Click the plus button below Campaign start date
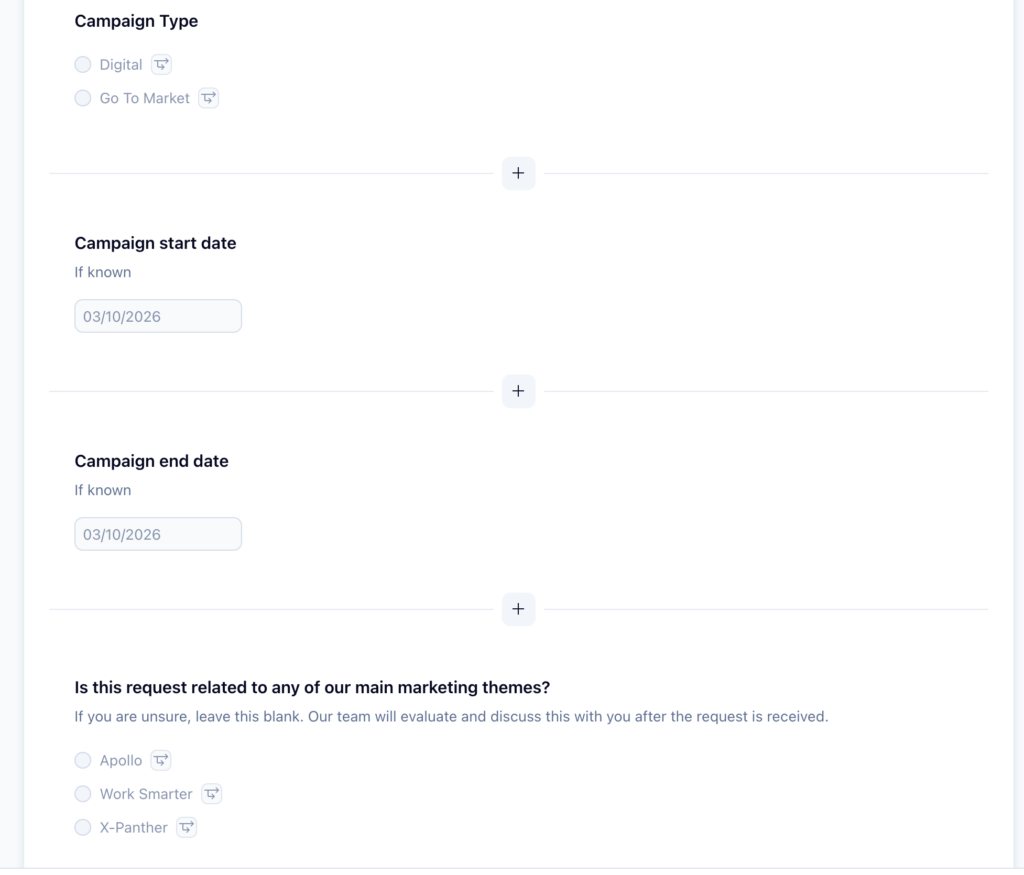This screenshot has width=1024, height=875. (518, 392)
